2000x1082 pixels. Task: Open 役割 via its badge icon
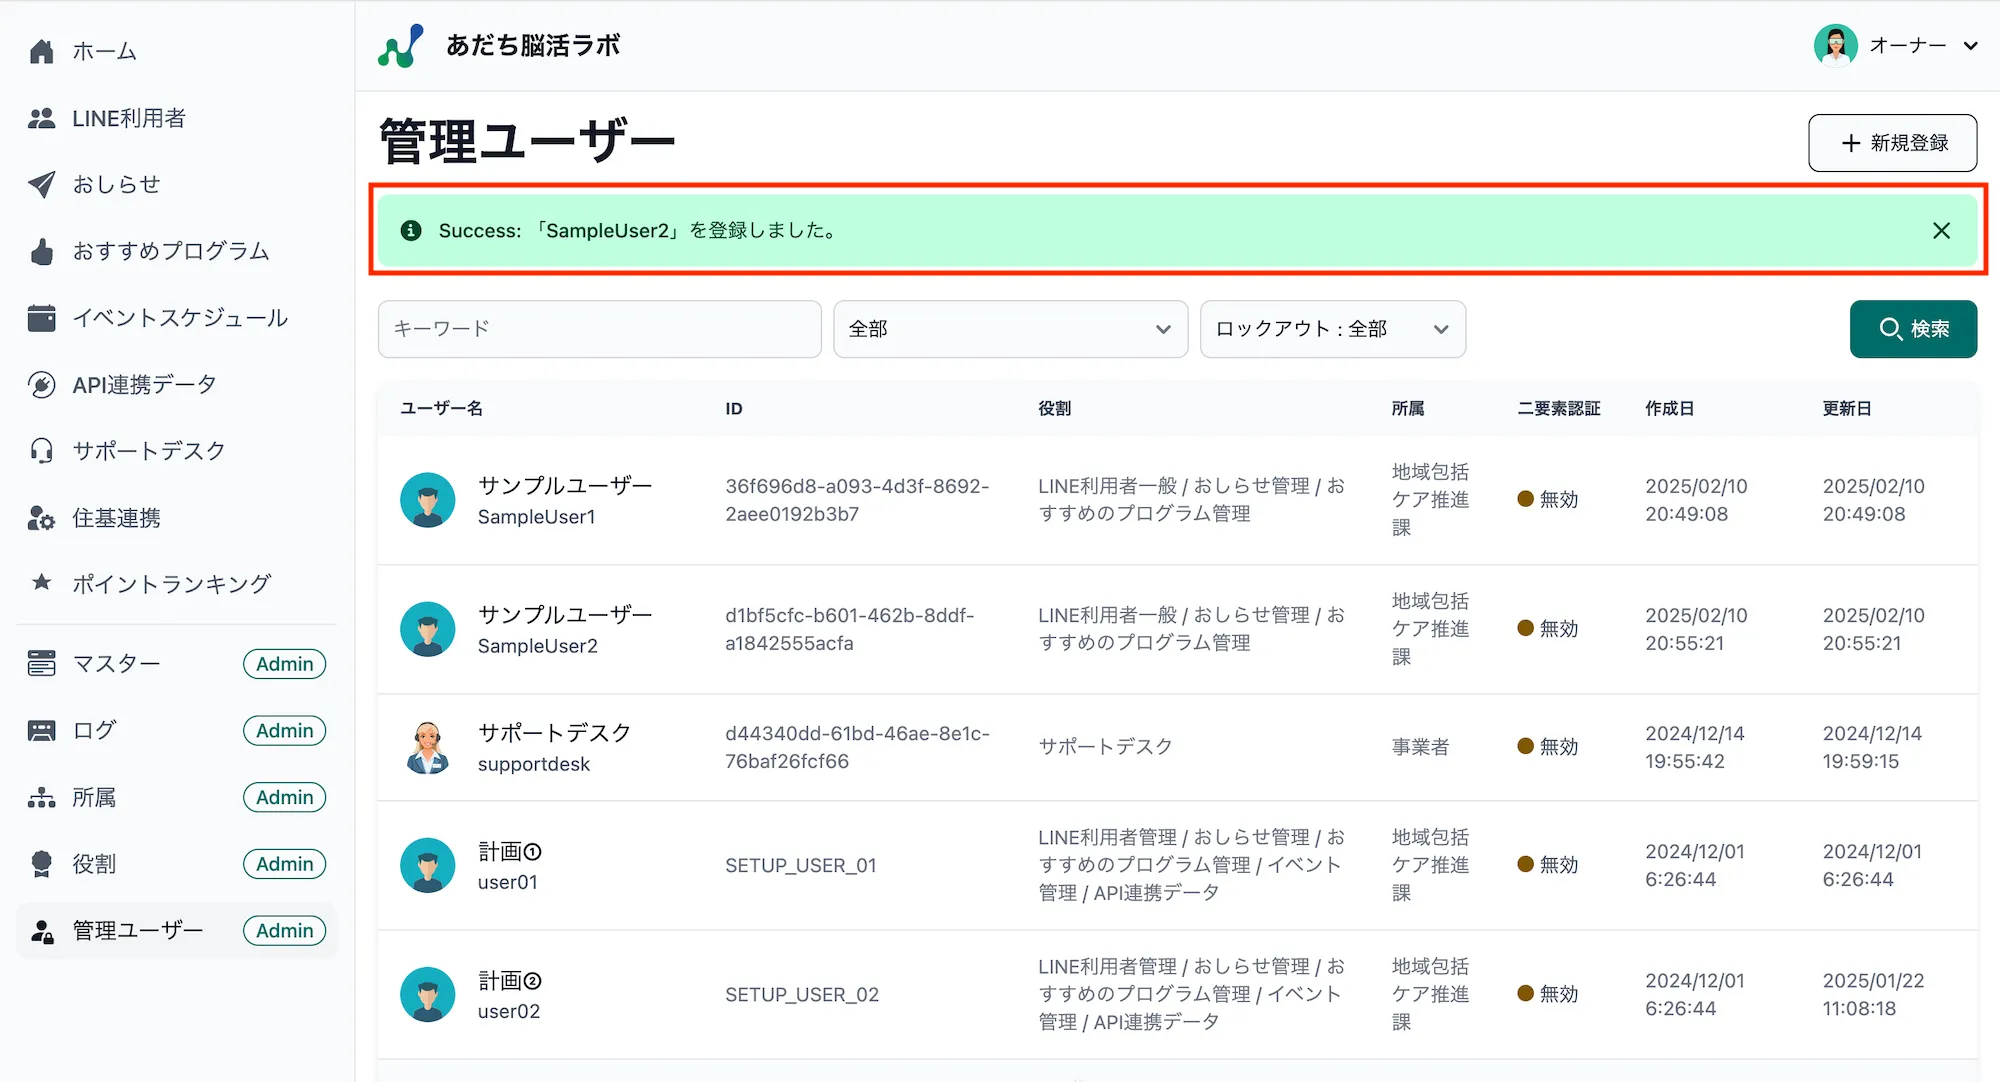pyautogui.click(x=41, y=863)
